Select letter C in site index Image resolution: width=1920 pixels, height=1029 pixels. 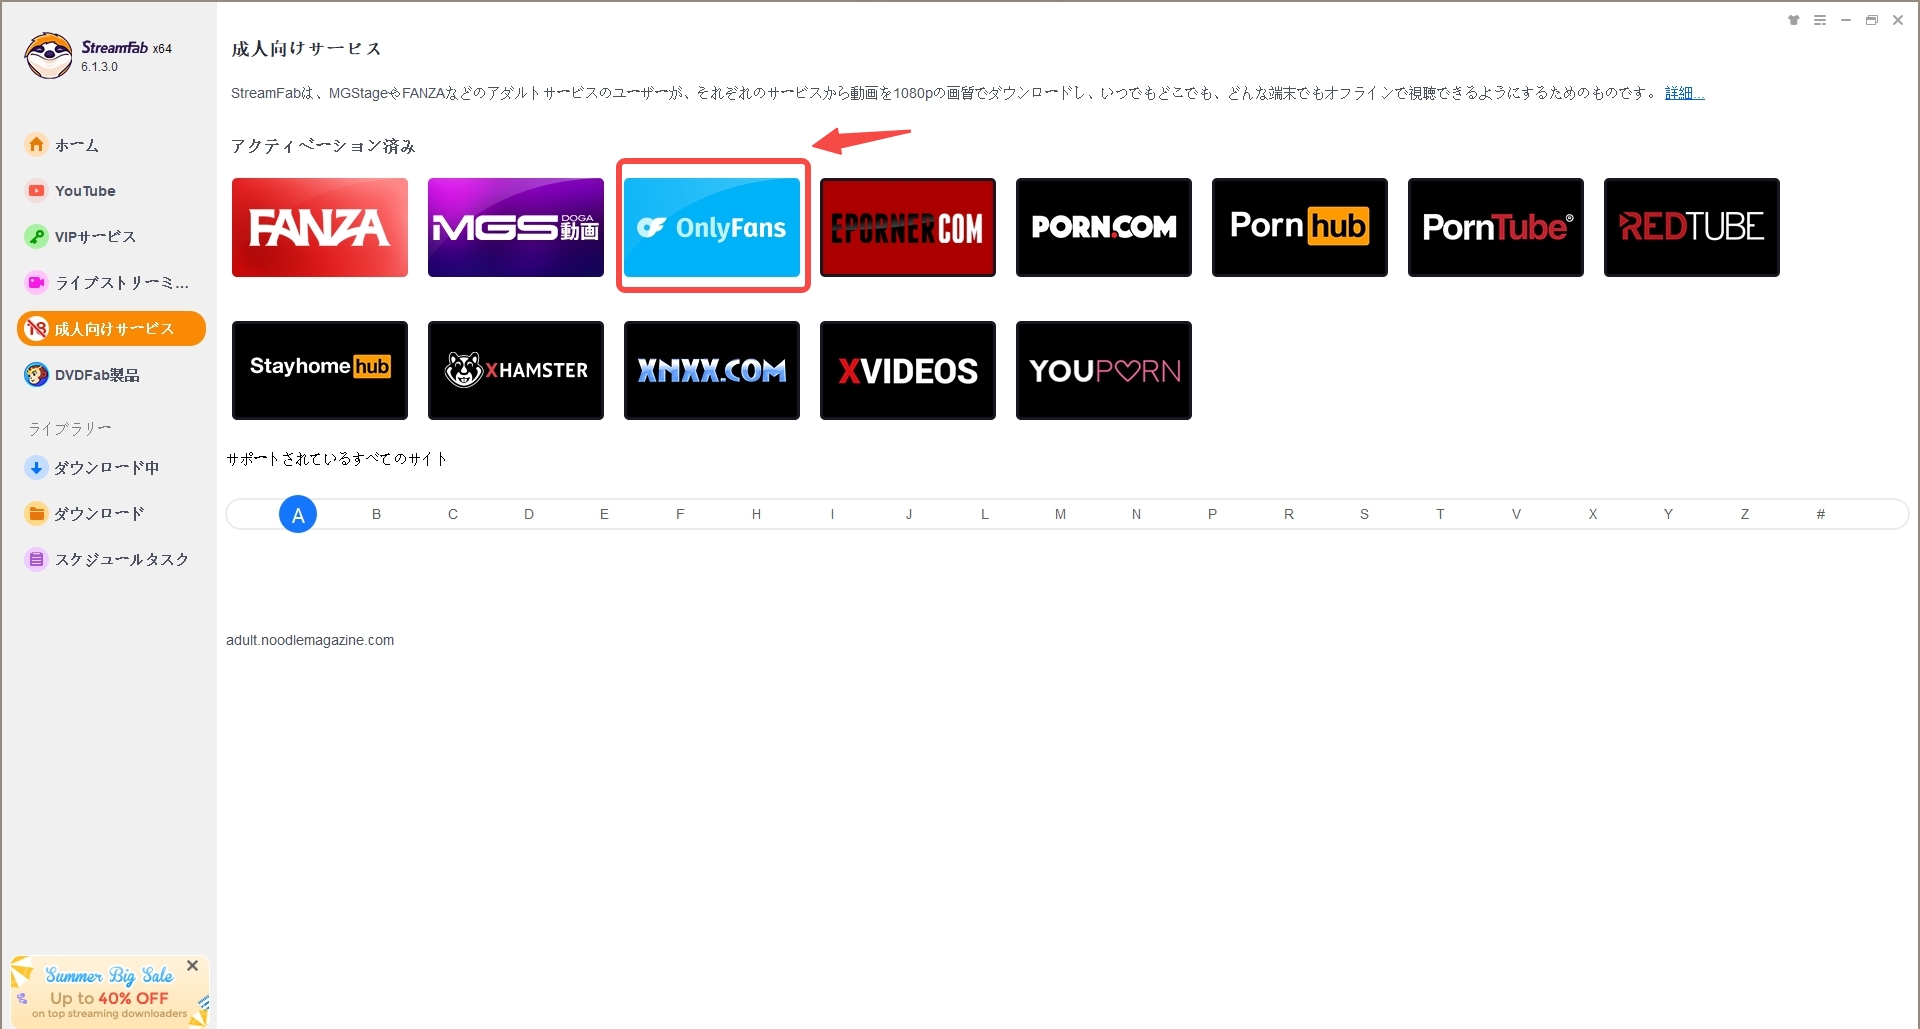click(x=453, y=514)
